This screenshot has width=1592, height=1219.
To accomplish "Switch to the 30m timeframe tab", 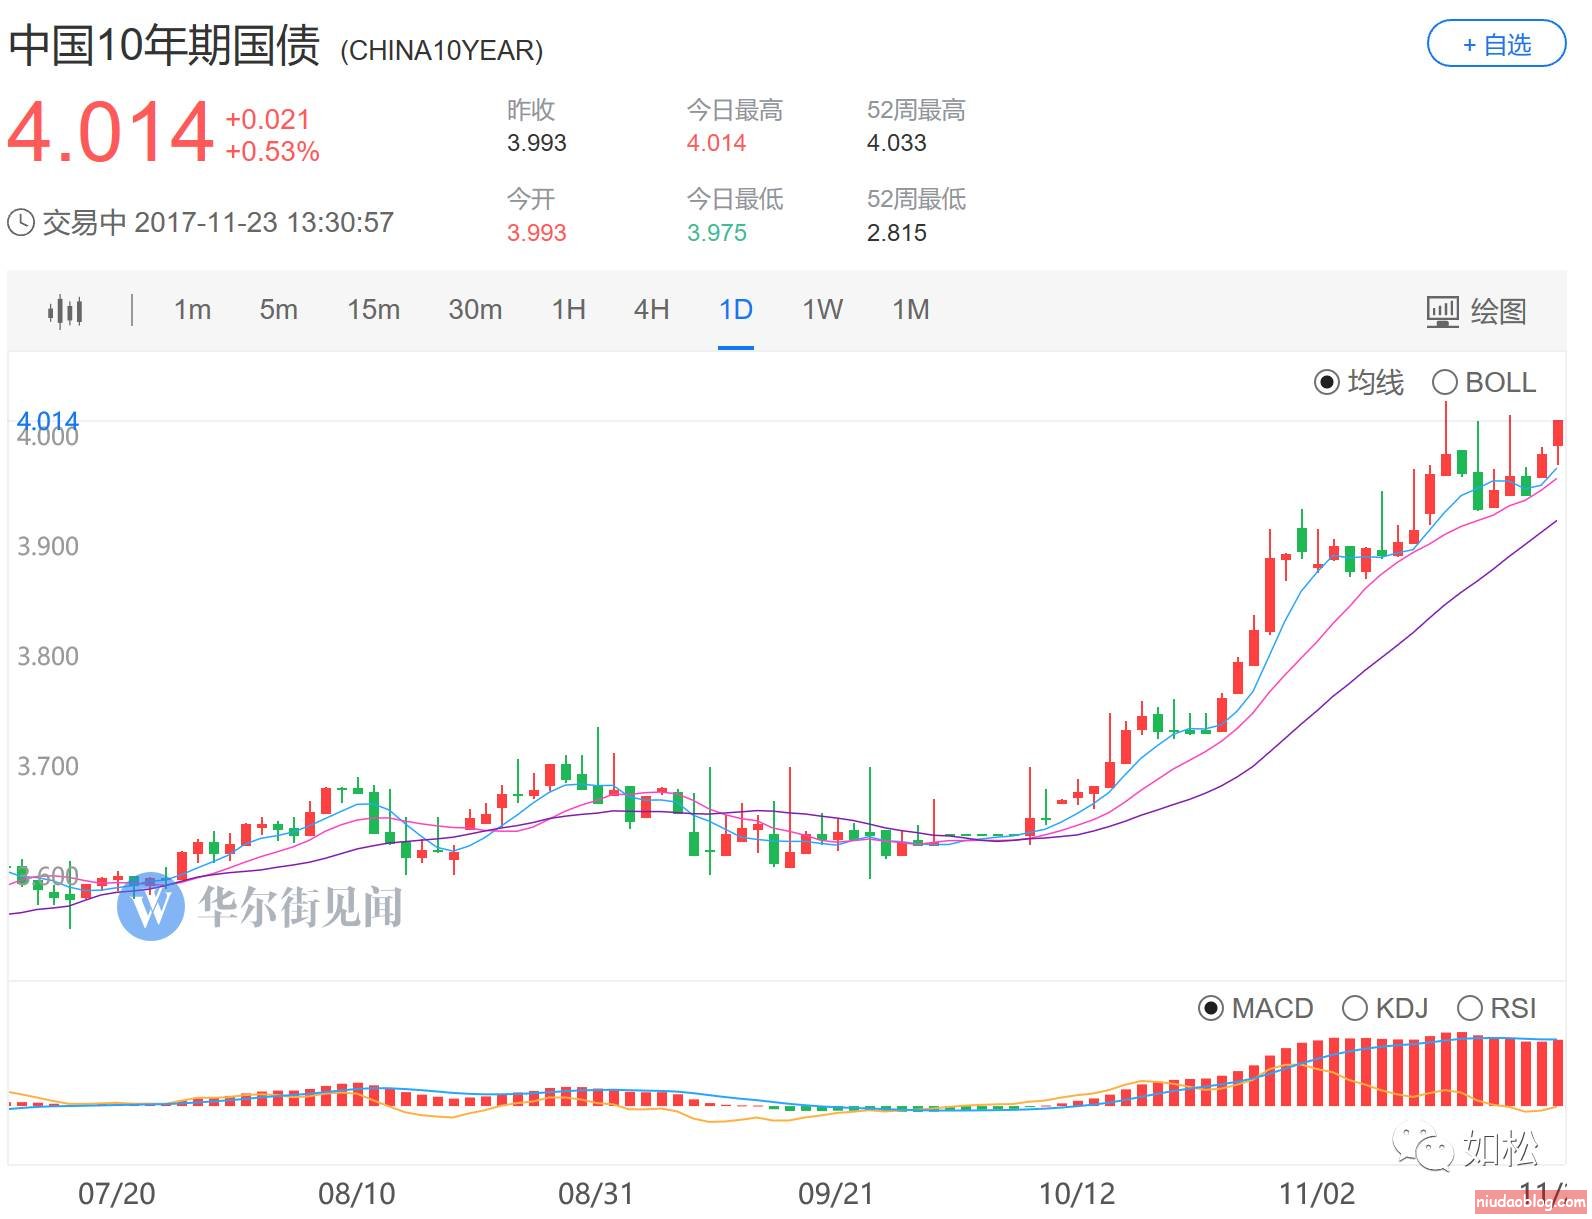I will [475, 310].
